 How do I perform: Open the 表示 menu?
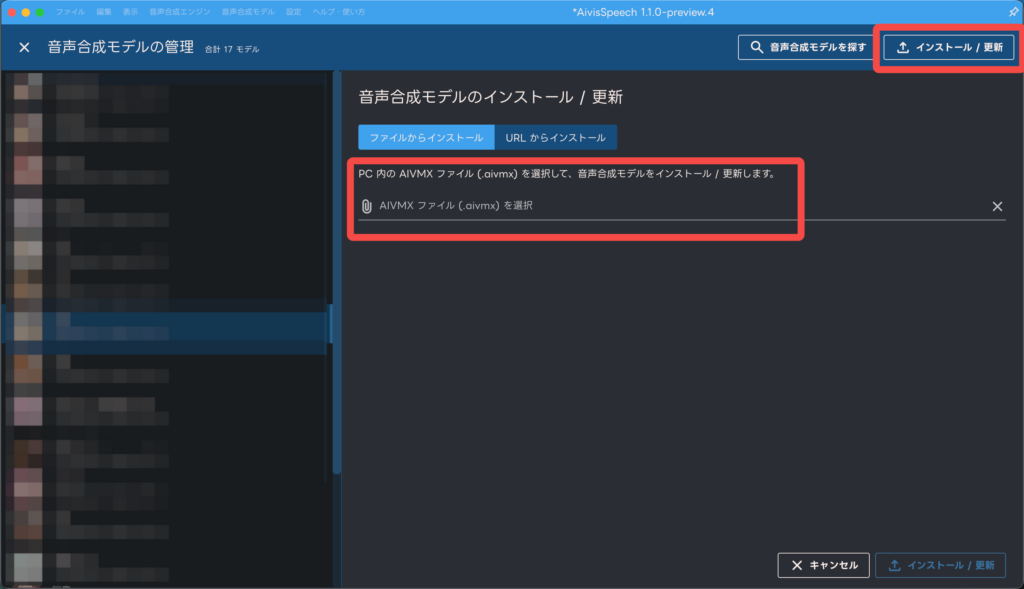(x=131, y=10)
